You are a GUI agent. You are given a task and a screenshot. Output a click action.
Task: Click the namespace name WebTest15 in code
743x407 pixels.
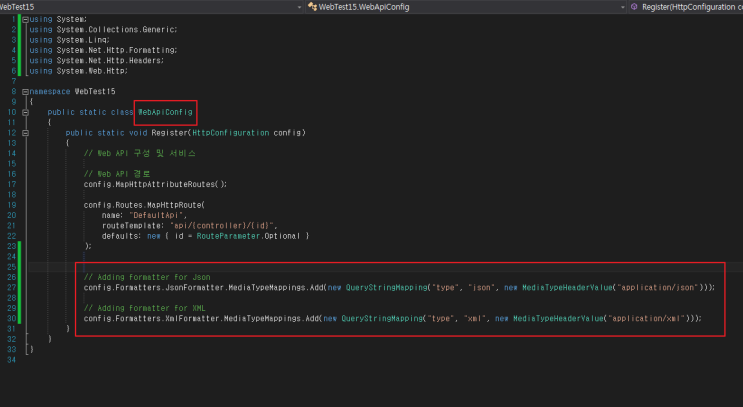click(95, 91)
